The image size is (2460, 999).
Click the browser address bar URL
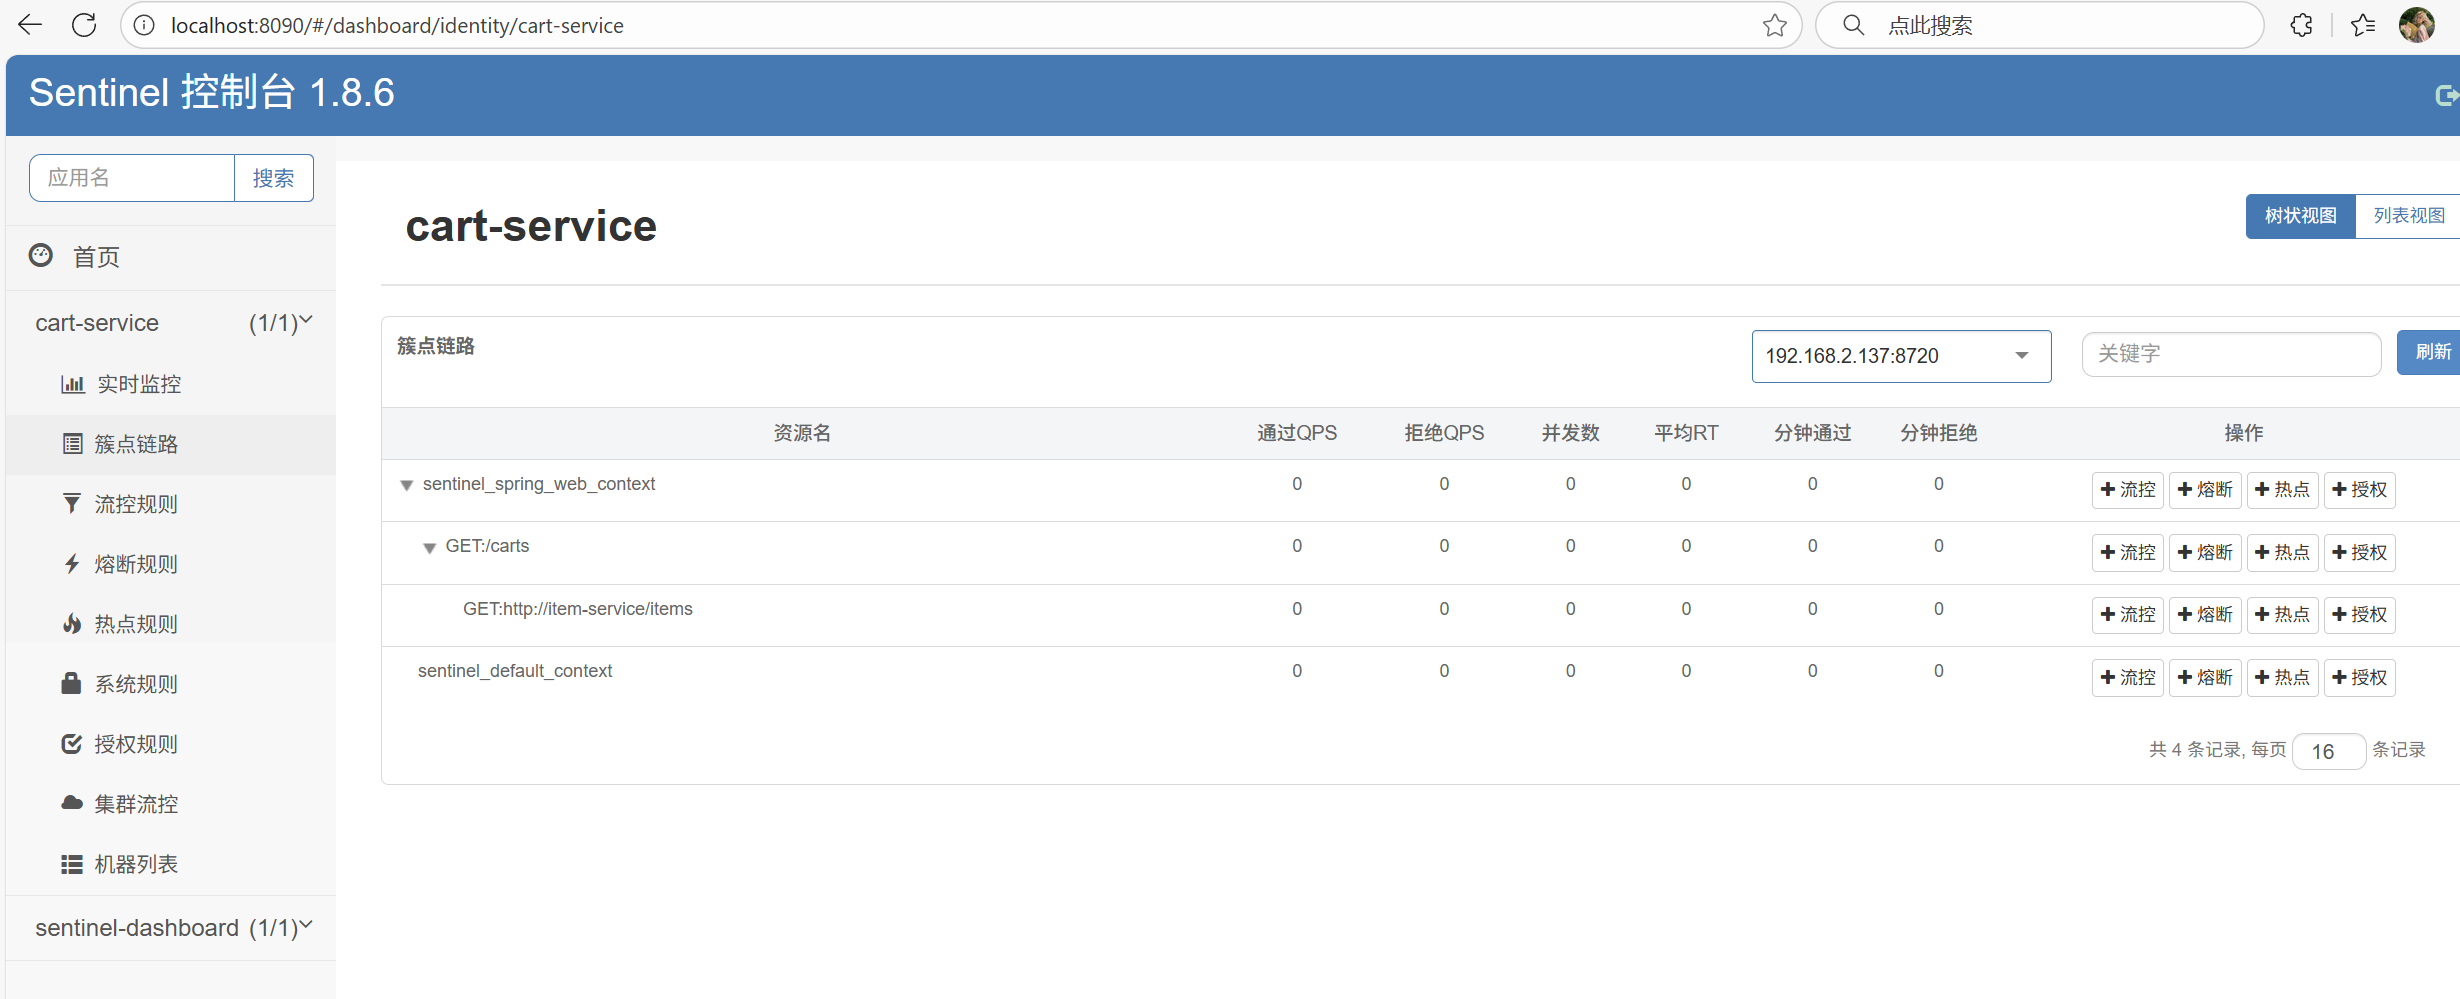coord(397,26)
